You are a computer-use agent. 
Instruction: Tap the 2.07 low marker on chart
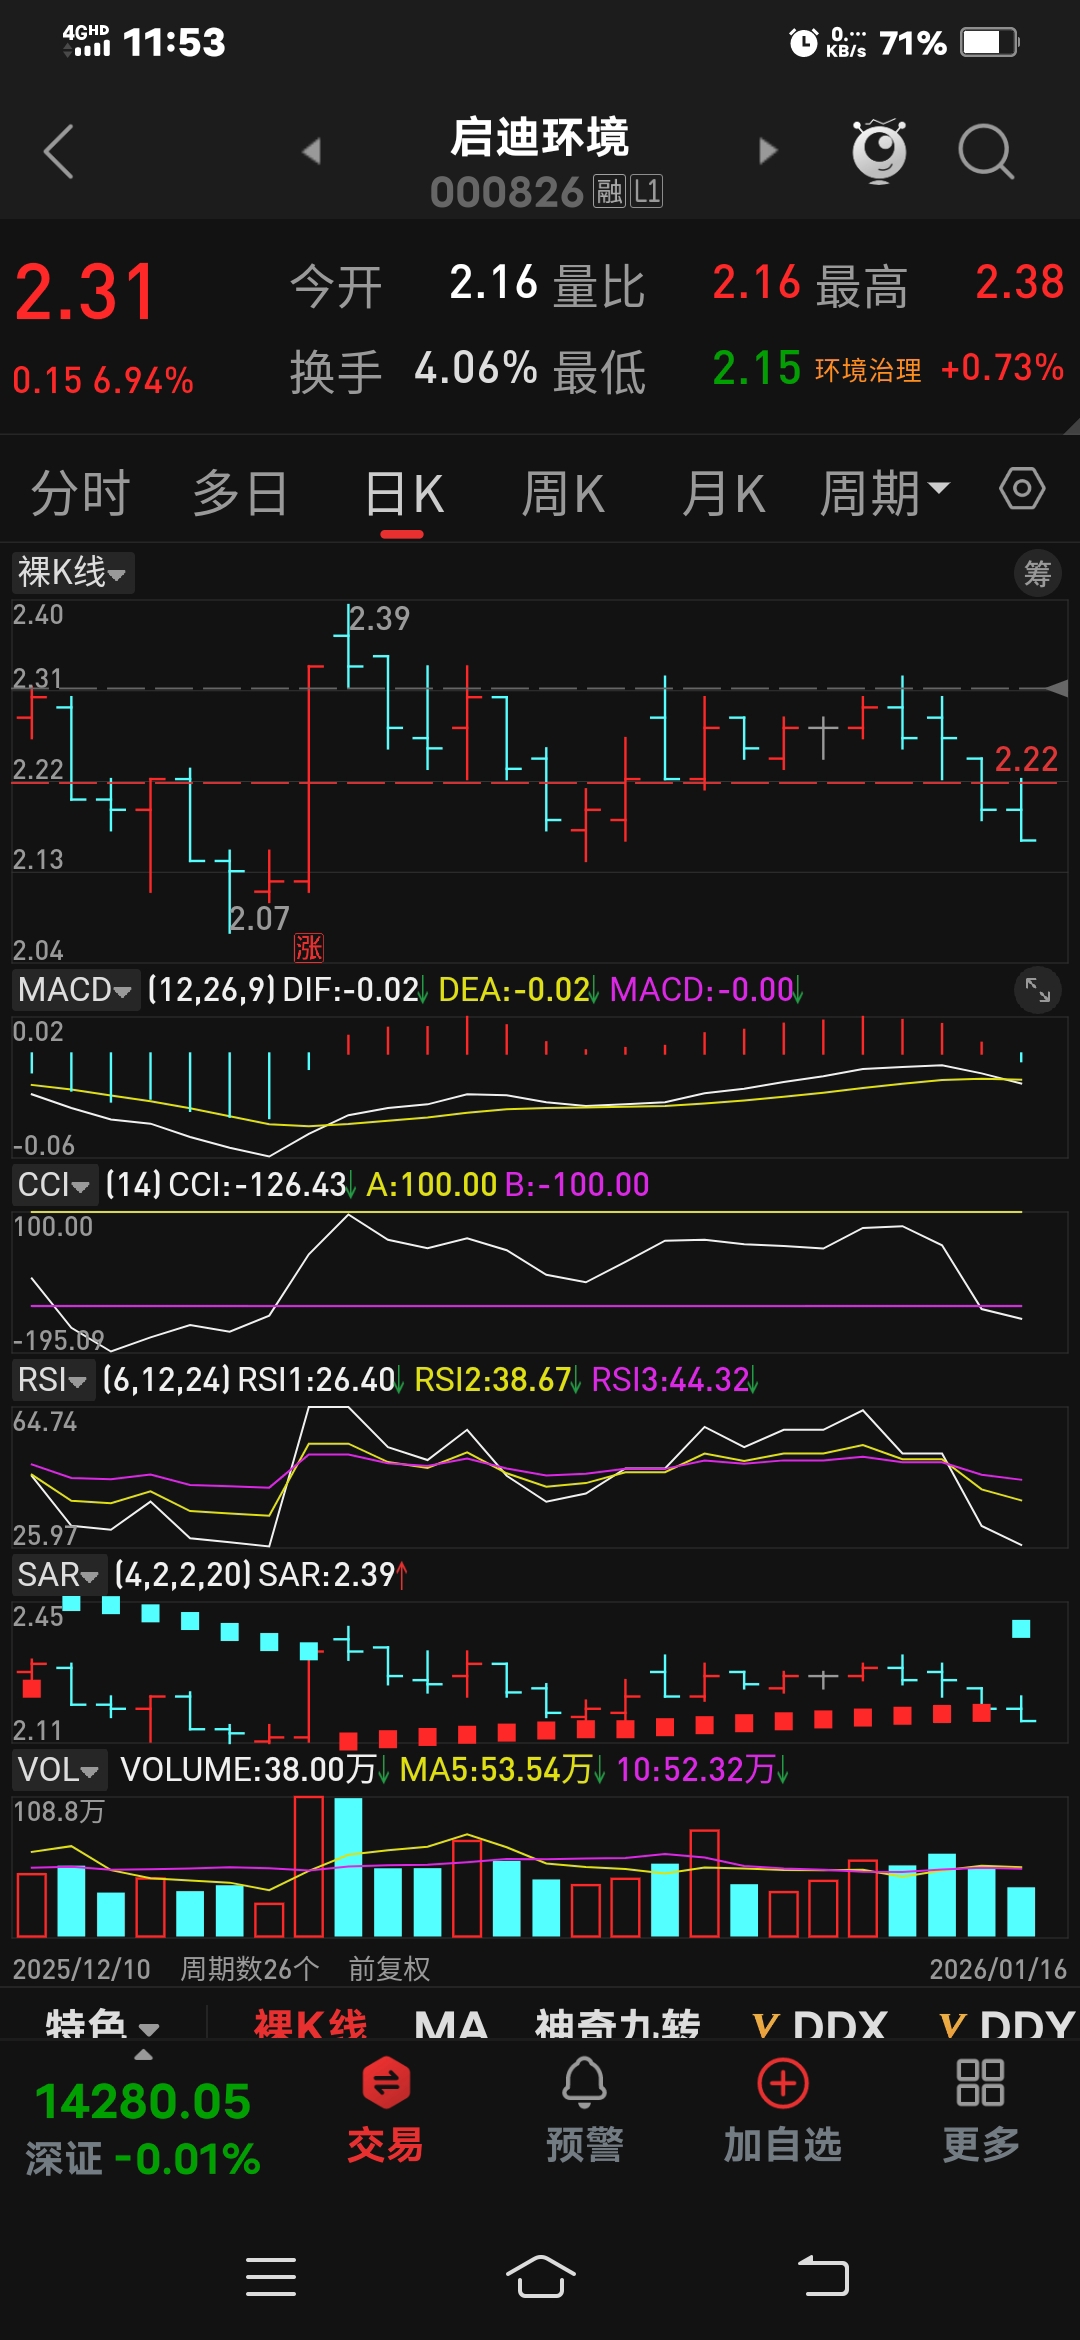pyautogui.click(x=259, y=918)
